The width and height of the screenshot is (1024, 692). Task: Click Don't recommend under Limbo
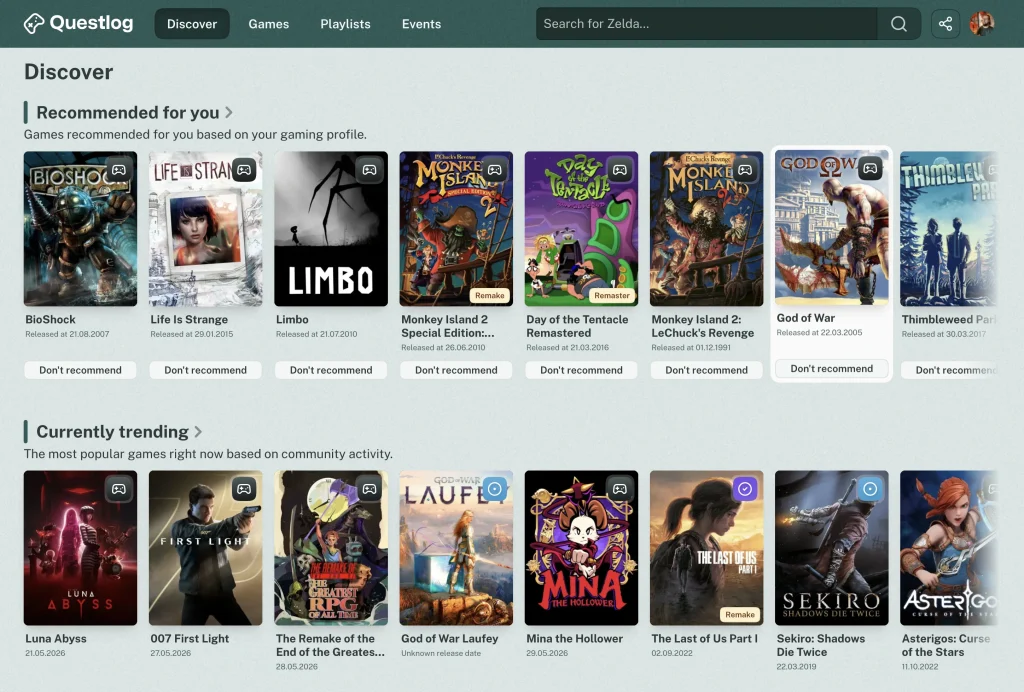(x=331, y=370)
